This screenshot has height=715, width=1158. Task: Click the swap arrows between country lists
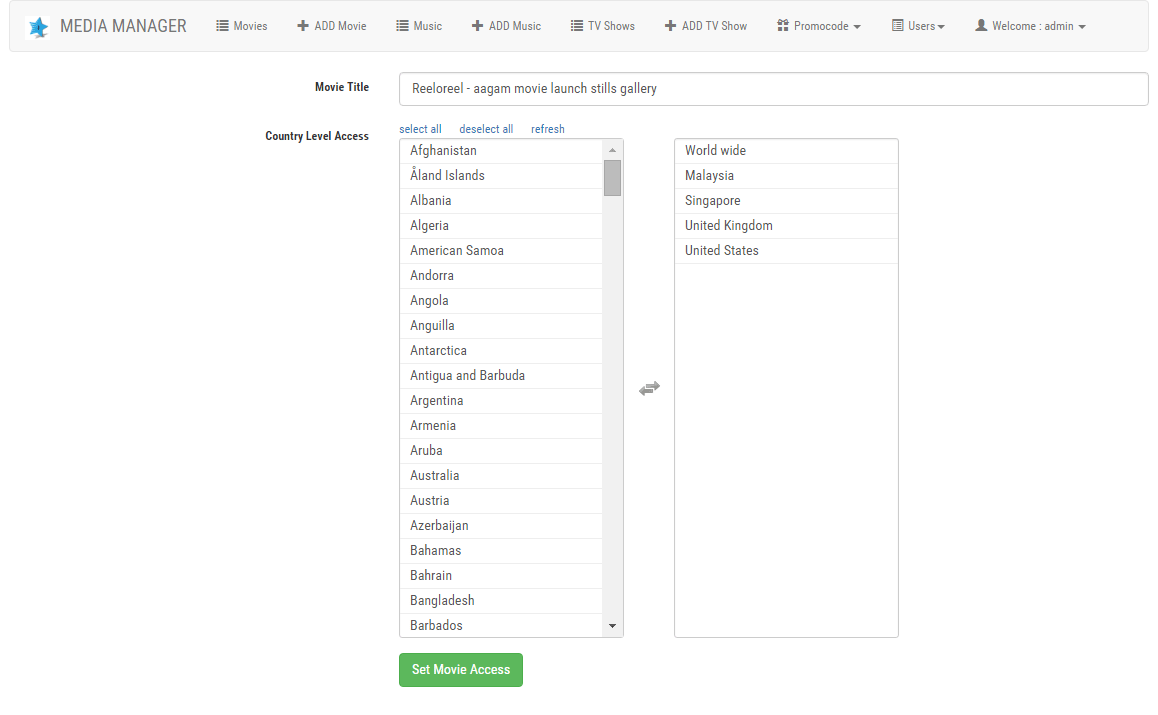click(x=649, y=388)
